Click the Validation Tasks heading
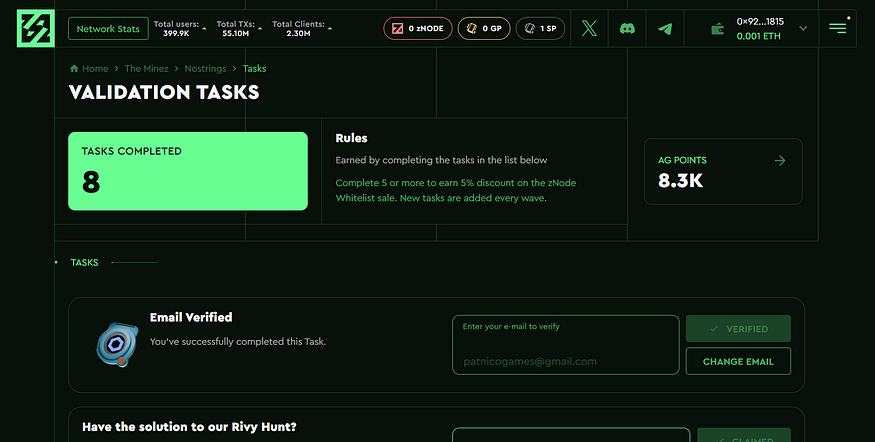The height and width of the screenshot is (442, 875). coord(164,92)
